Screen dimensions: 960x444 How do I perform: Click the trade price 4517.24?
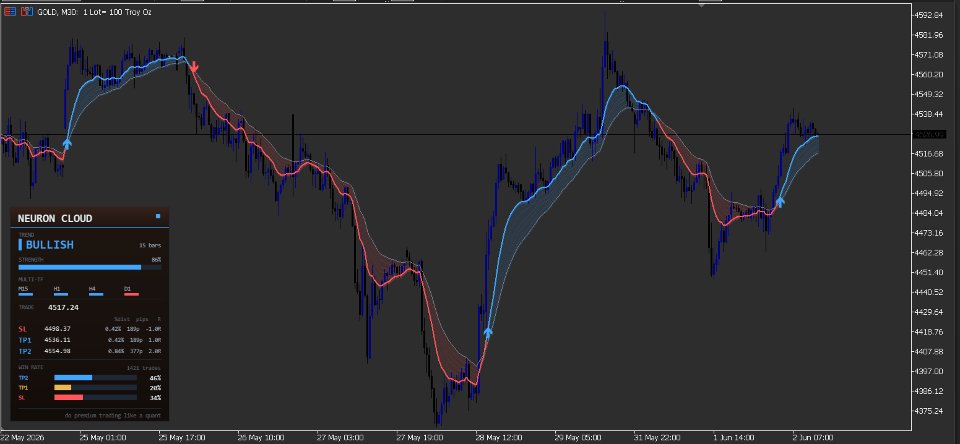tap(64, 307)
